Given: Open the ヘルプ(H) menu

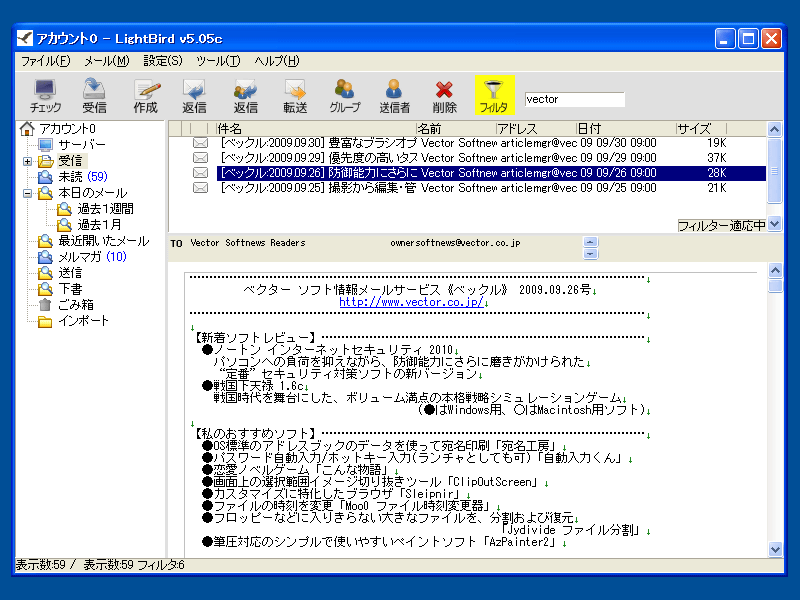Looking at the screenshot, I should coord(277,61).
